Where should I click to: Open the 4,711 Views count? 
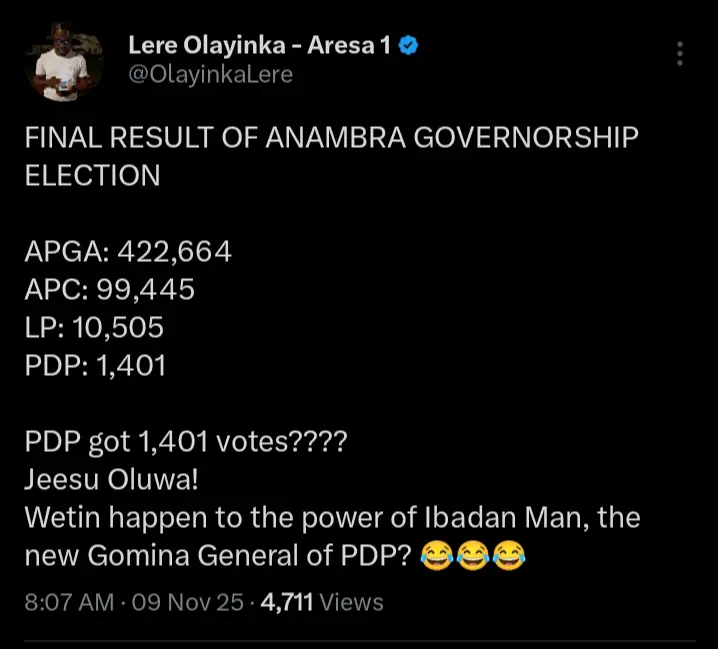click(322, 602)
